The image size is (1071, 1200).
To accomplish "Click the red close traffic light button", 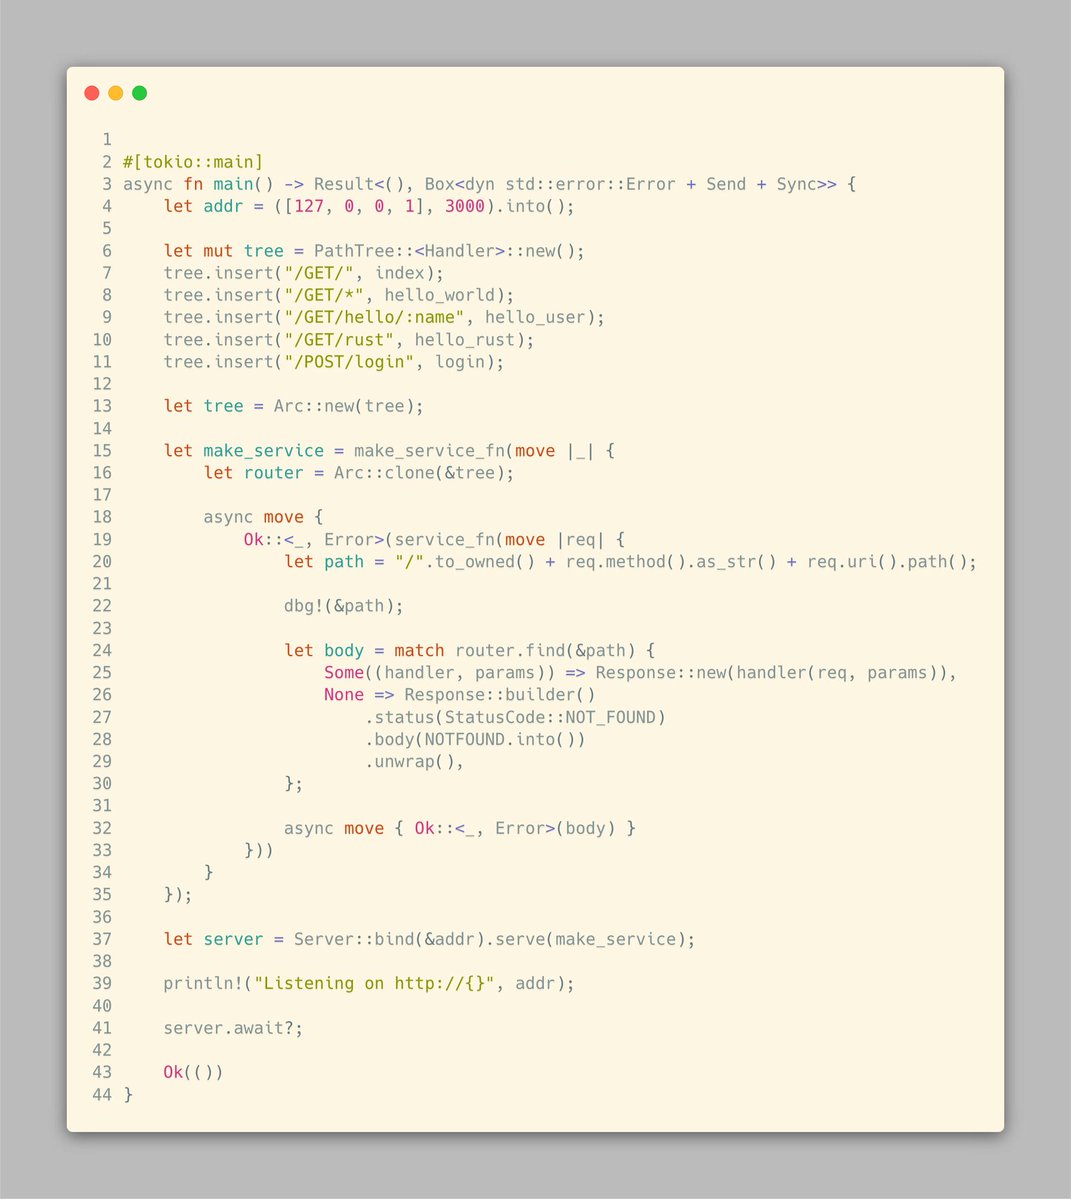I will (x=91, y=92).
